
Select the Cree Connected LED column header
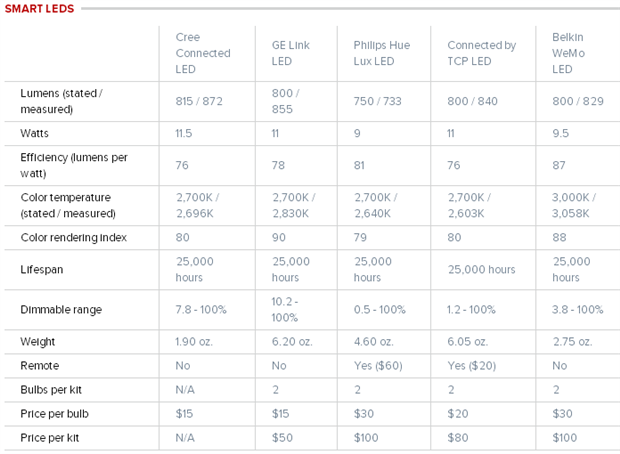pos(203,53)
